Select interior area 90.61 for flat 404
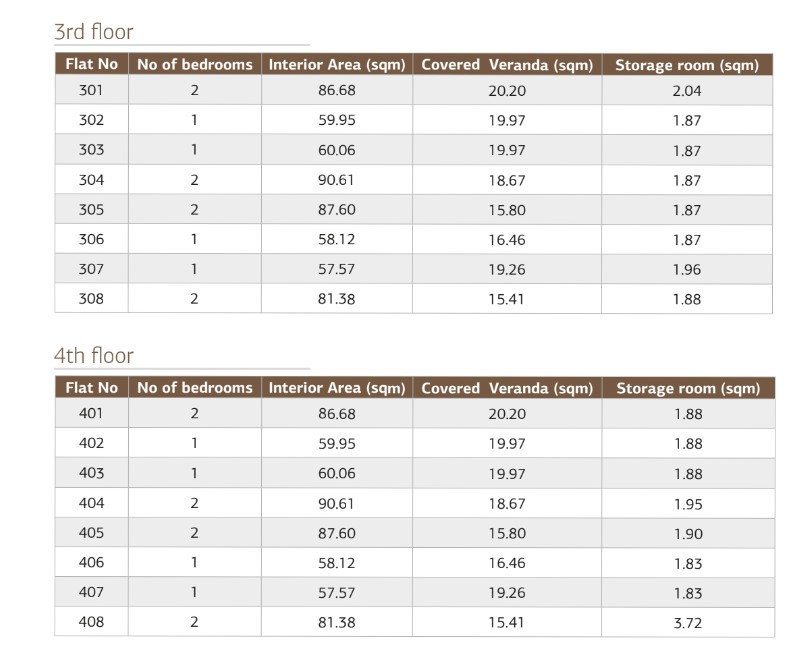The height and width of the screenshot is (661, 811). point(337,503)
